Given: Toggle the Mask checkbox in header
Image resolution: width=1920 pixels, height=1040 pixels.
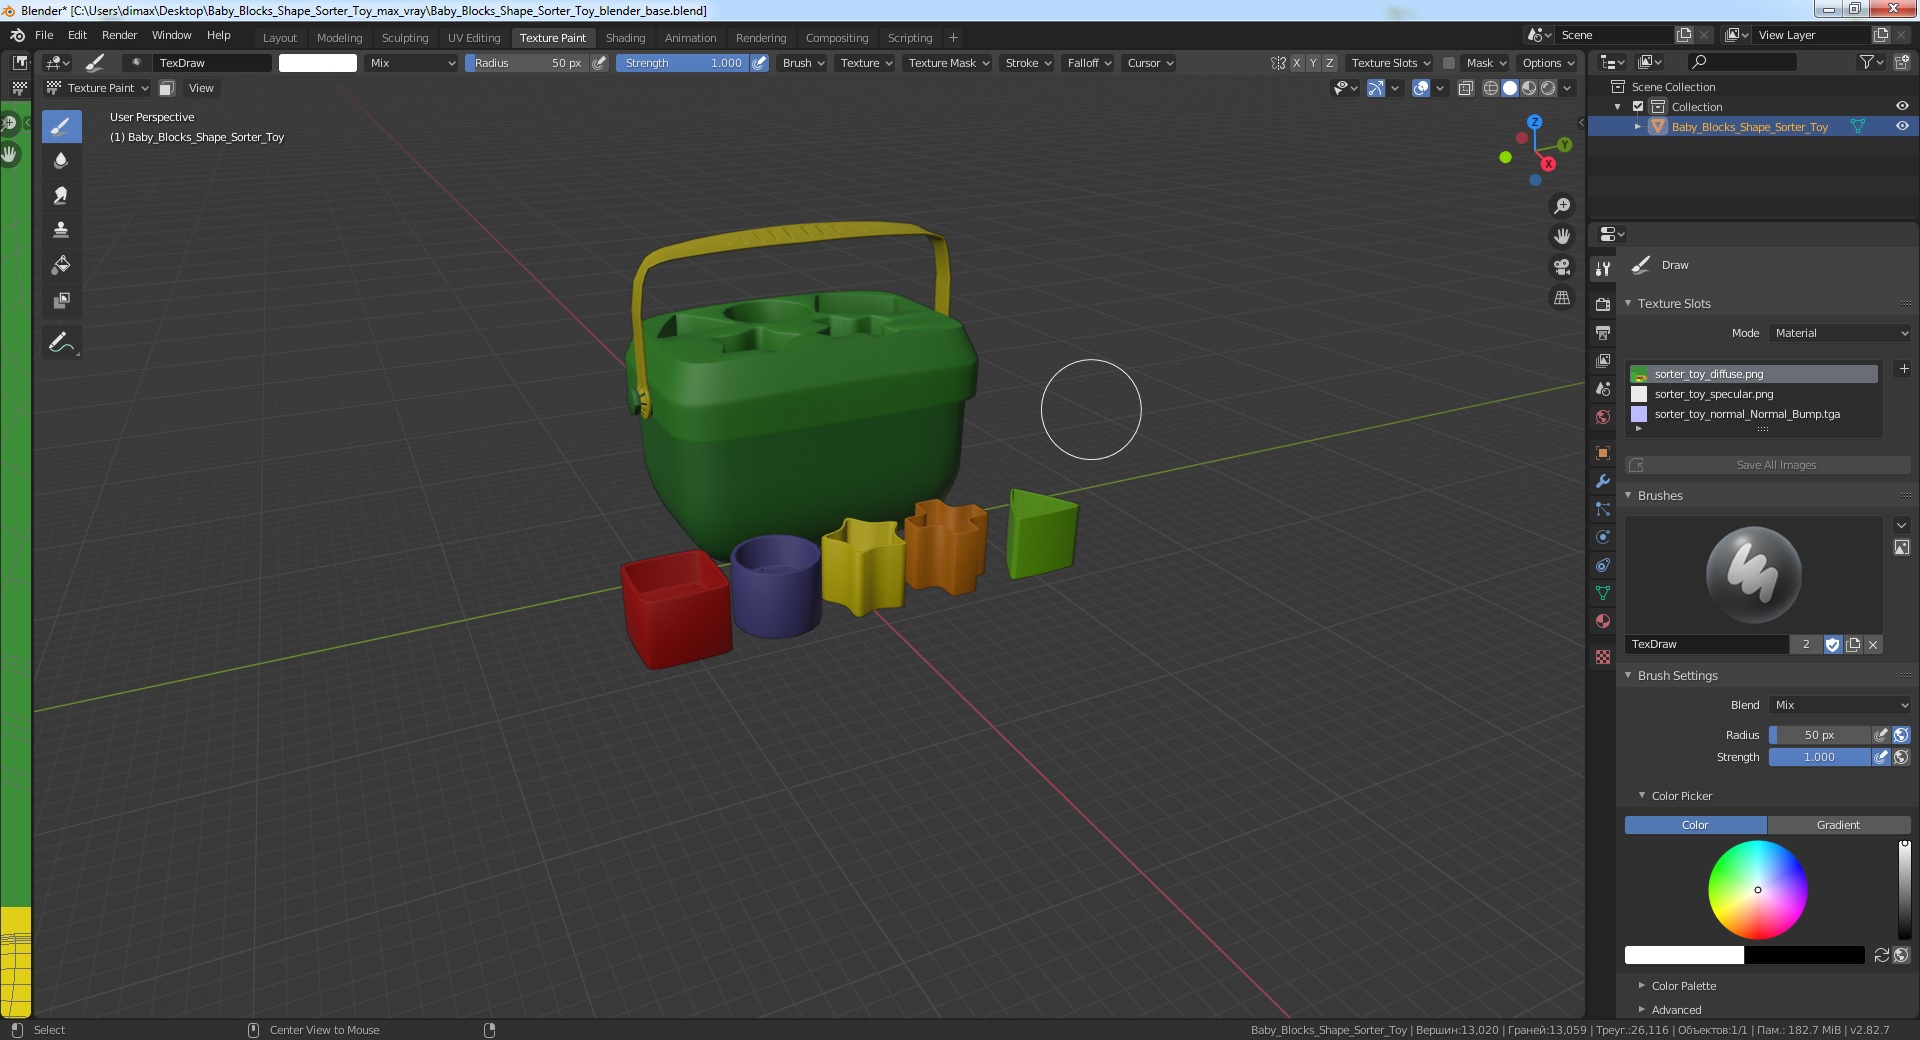Looking at the screenshot, I should 1448,63.
